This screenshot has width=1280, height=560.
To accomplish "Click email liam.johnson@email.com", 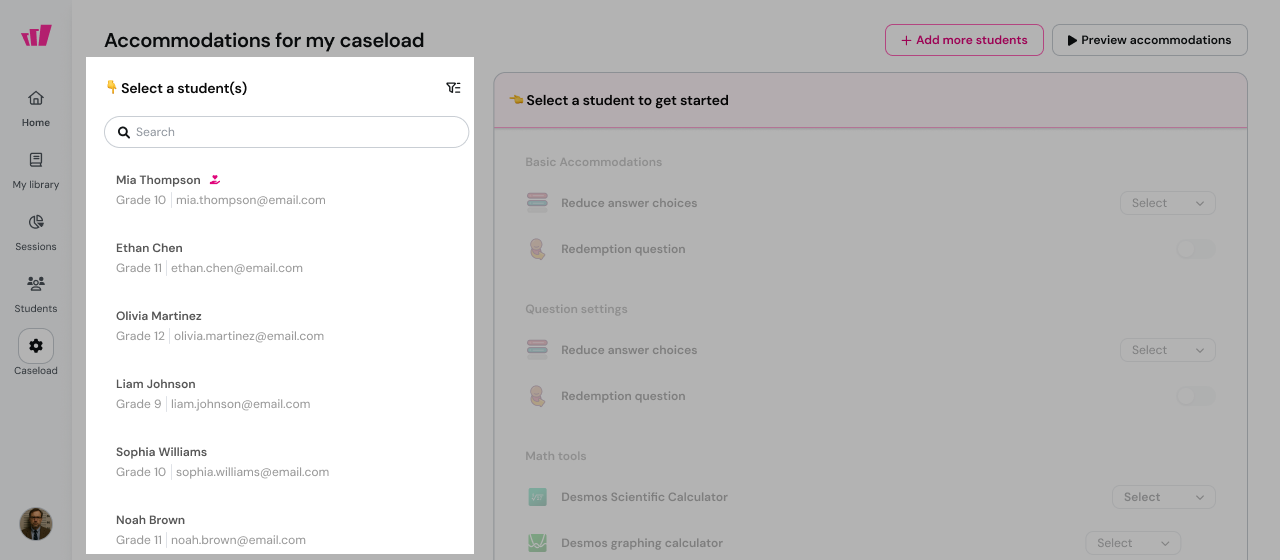I will 239,404.
